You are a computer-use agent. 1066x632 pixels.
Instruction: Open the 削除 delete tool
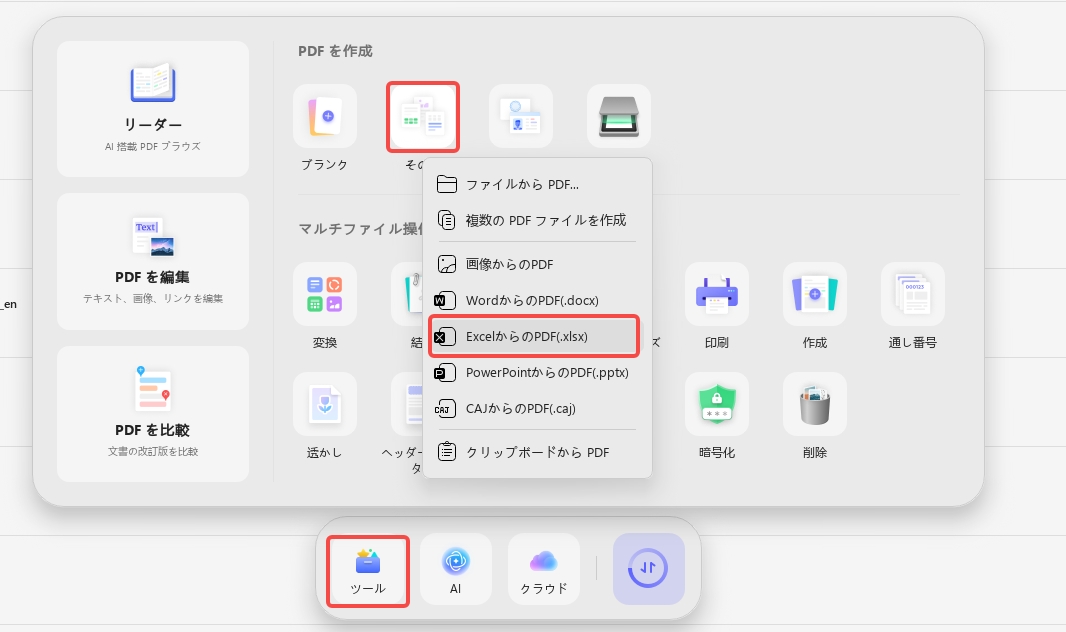(x=814, y=404)
